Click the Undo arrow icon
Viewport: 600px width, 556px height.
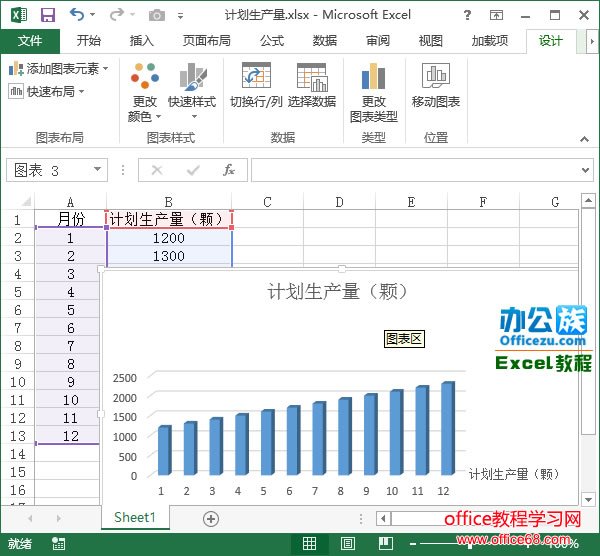point(77,15)
